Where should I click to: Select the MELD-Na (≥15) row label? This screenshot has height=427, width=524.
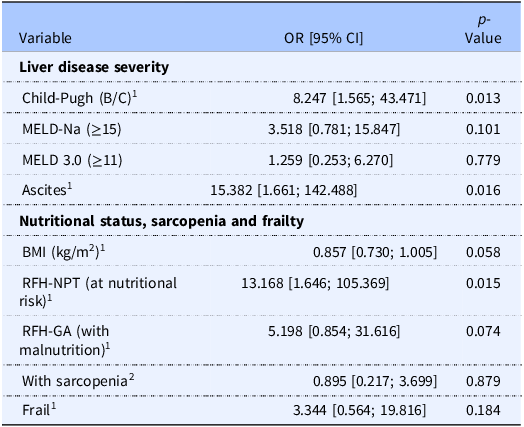tap(72, 129)
